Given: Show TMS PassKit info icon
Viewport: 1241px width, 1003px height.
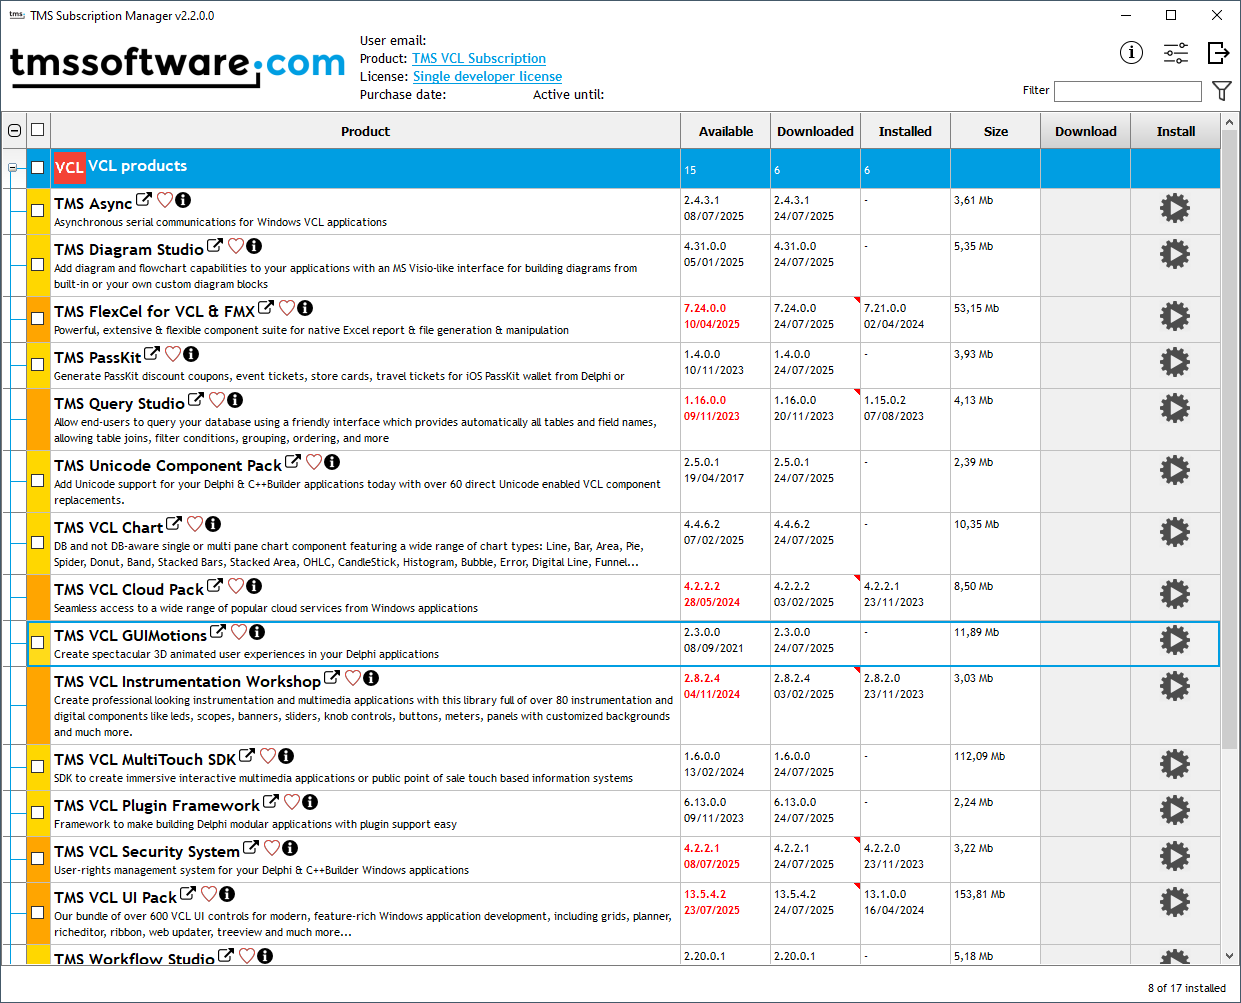Looking at the screenshot, I should [191, 354].
